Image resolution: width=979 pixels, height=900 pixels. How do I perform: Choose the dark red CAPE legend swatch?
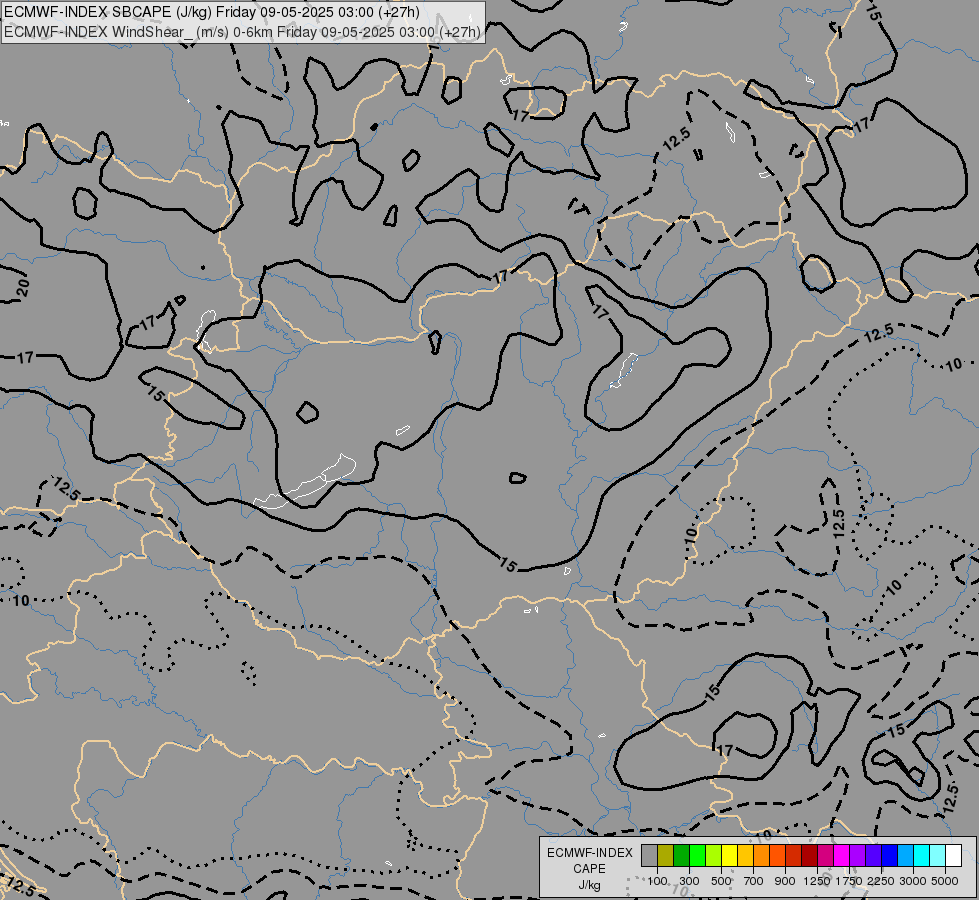click(x=810, y=855)
